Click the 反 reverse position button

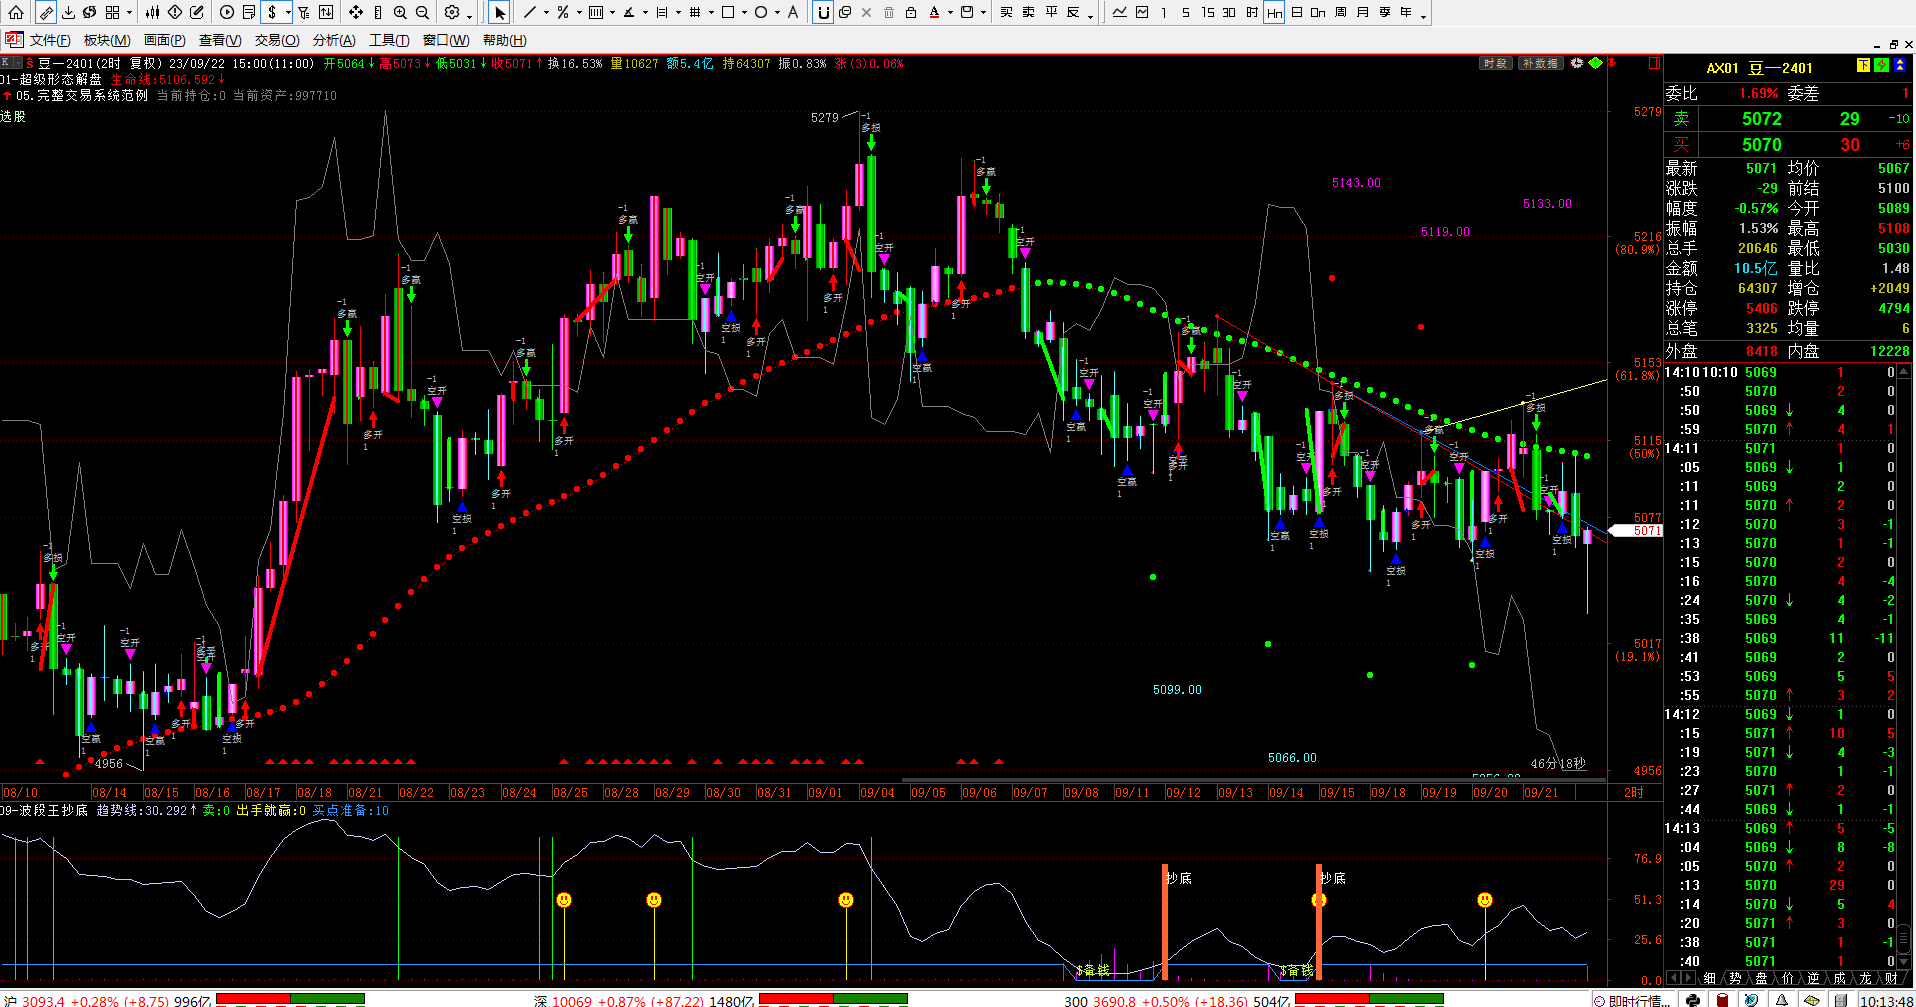tap(1073, 12)
